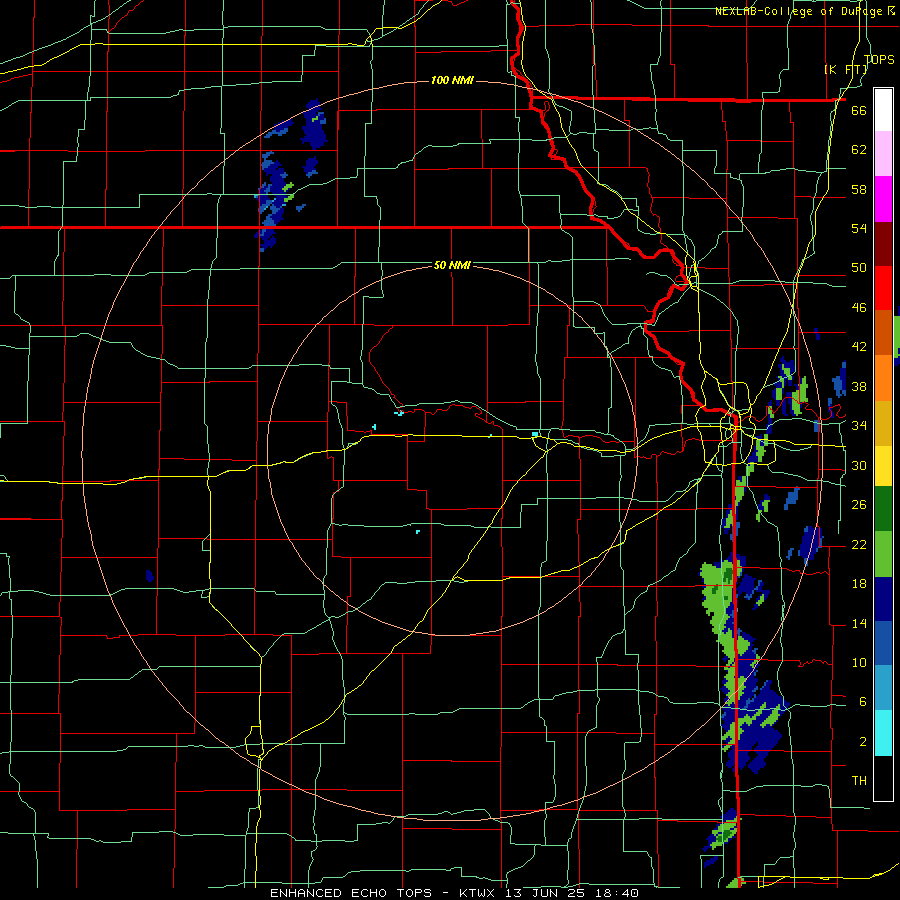Pick the bright red legend swatch
The image size is (900, 900).
[x=883, y=288]
